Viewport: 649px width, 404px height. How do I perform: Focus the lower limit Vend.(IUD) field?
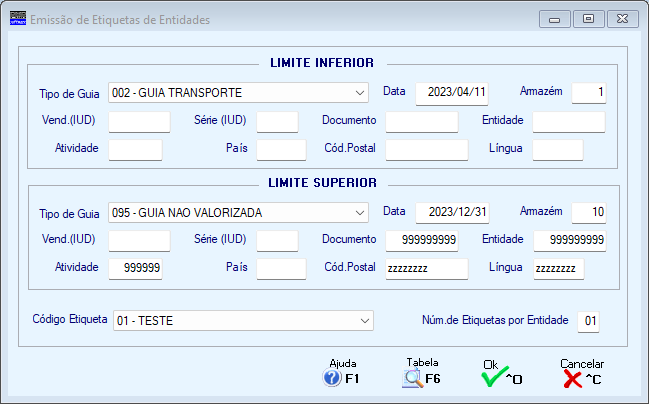click(139, 122)
